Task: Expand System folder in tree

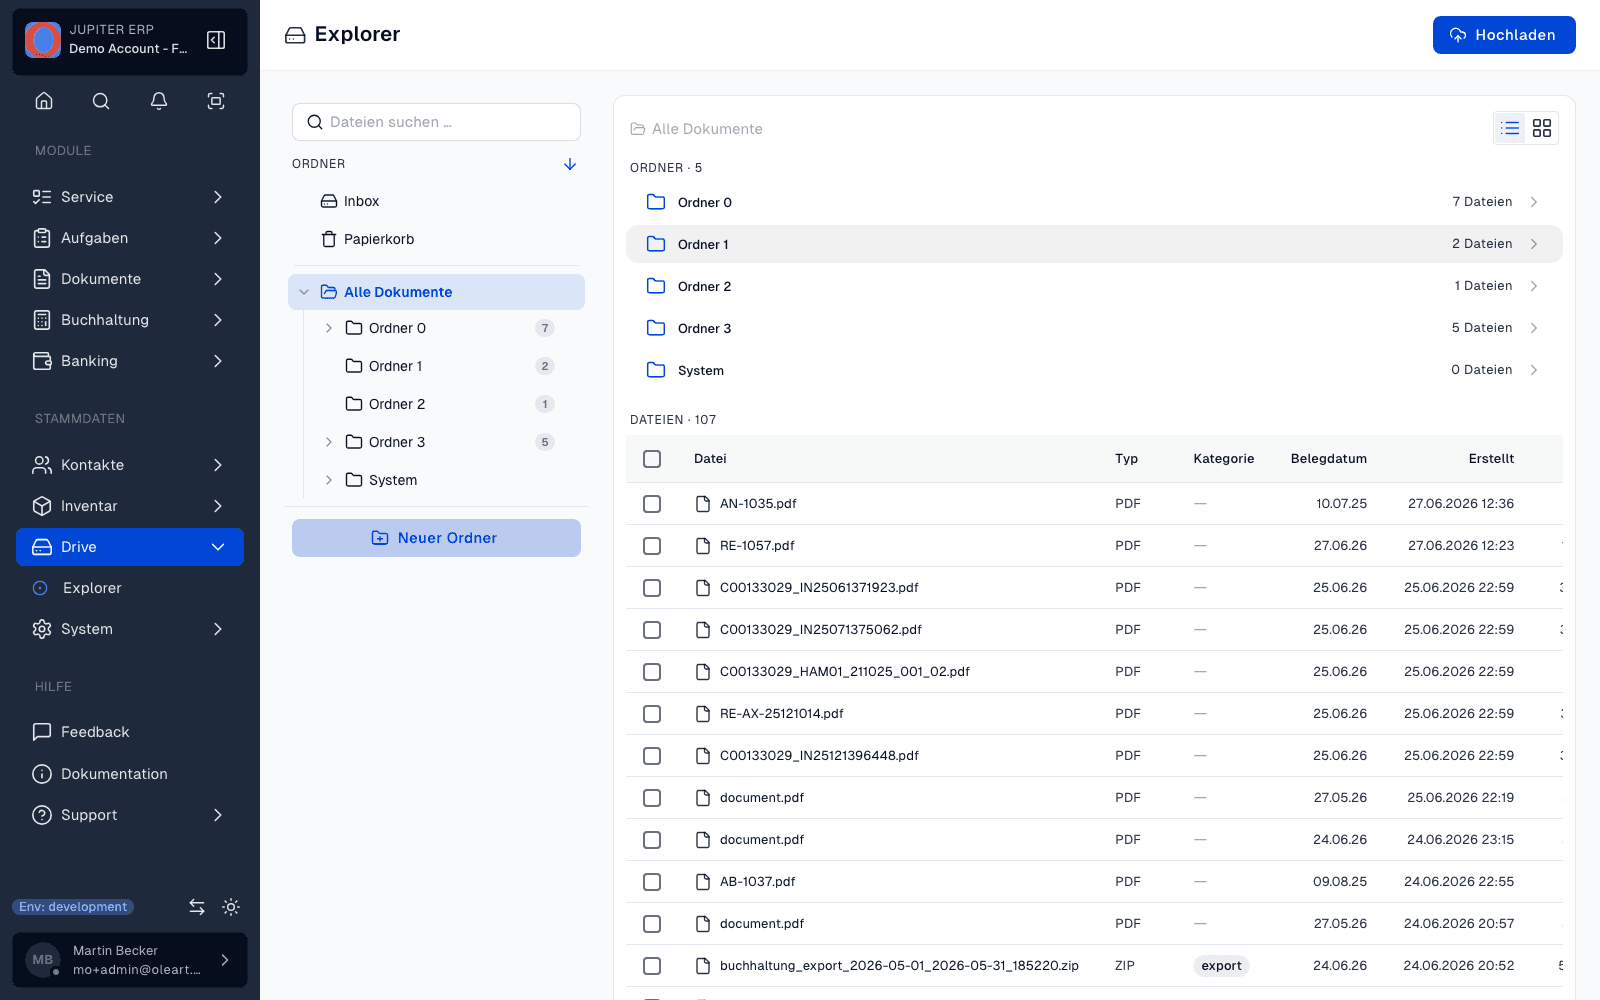Action: [x=329, y=480]
